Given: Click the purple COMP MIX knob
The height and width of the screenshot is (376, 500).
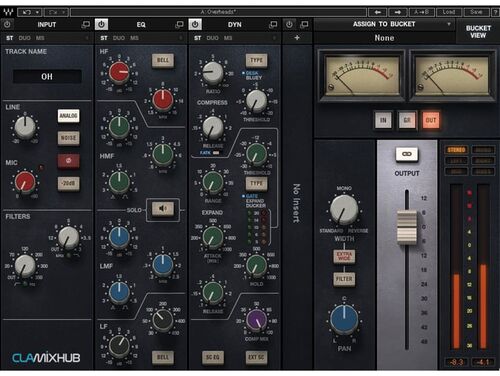Looking at the screenshot, I should pos(256,319).
